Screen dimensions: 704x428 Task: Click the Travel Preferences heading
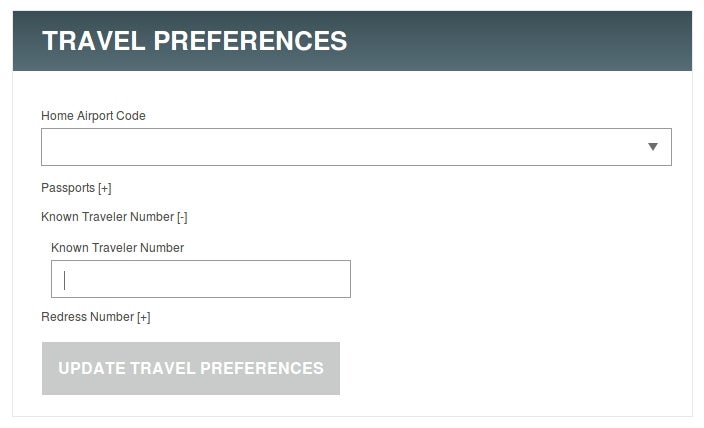point(194,41)
